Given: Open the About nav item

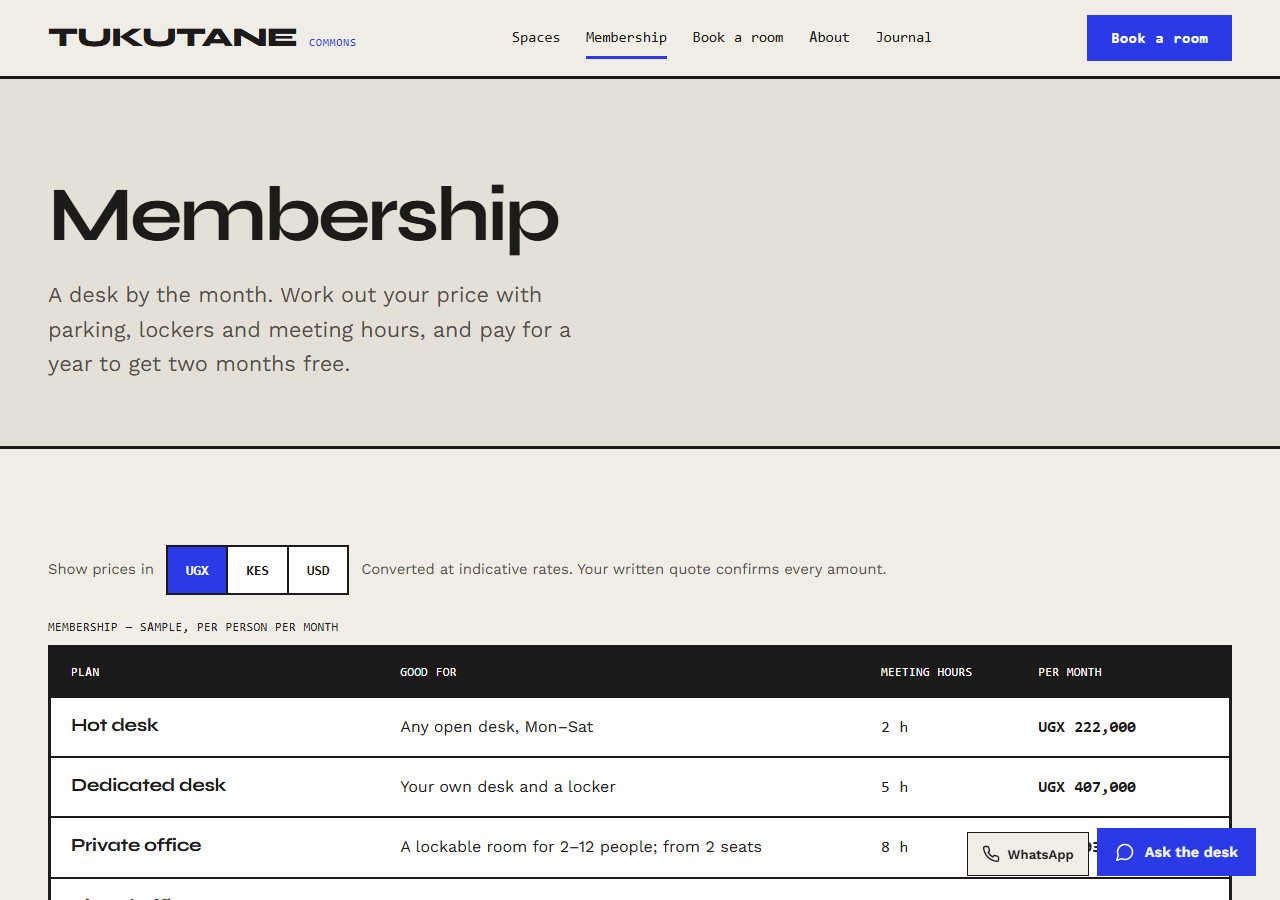Looking at the screenshot, I should point(829,38).
